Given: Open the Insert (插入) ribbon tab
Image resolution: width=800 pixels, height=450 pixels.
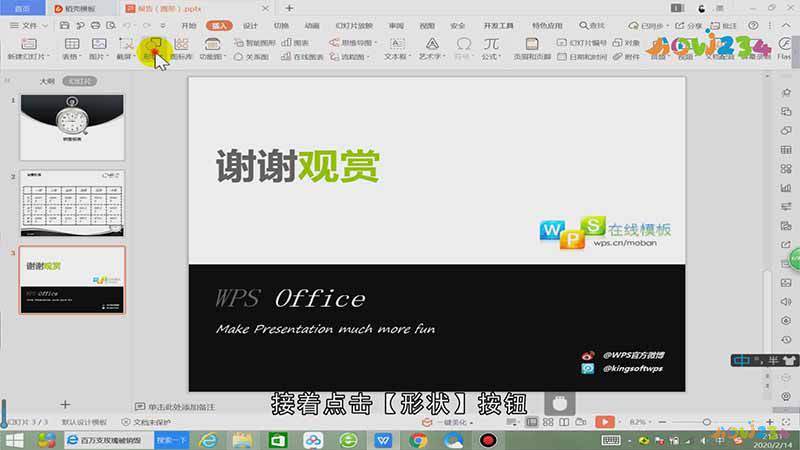Looking at the screenshot, I should pos(219,25).
